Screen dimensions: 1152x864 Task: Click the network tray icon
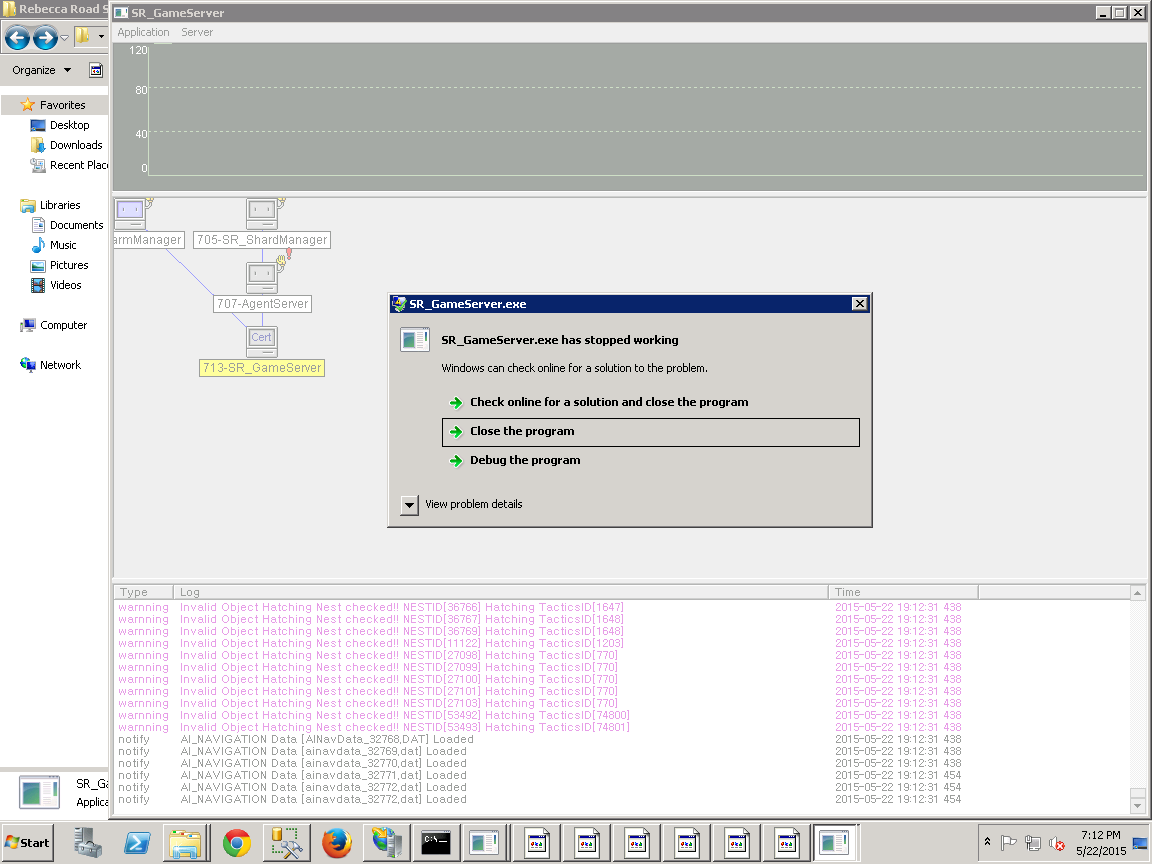tap(1033, 843)
